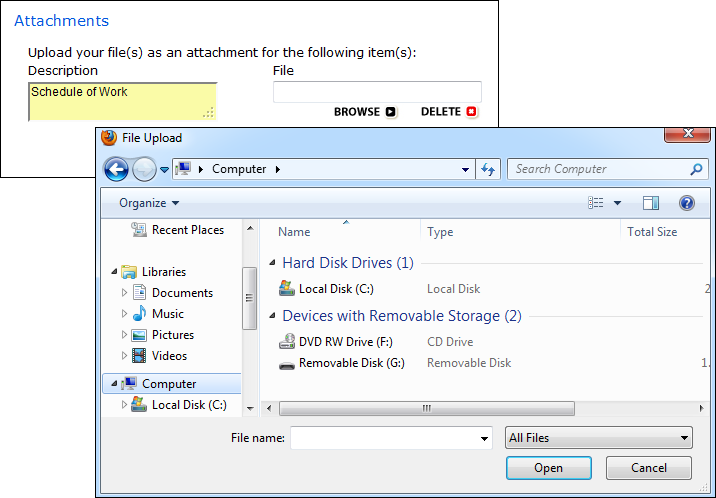Screen dimensions: 716x498
Task: Select Removable Disk (G:) drive icon
Action: [x=287, y=363]
